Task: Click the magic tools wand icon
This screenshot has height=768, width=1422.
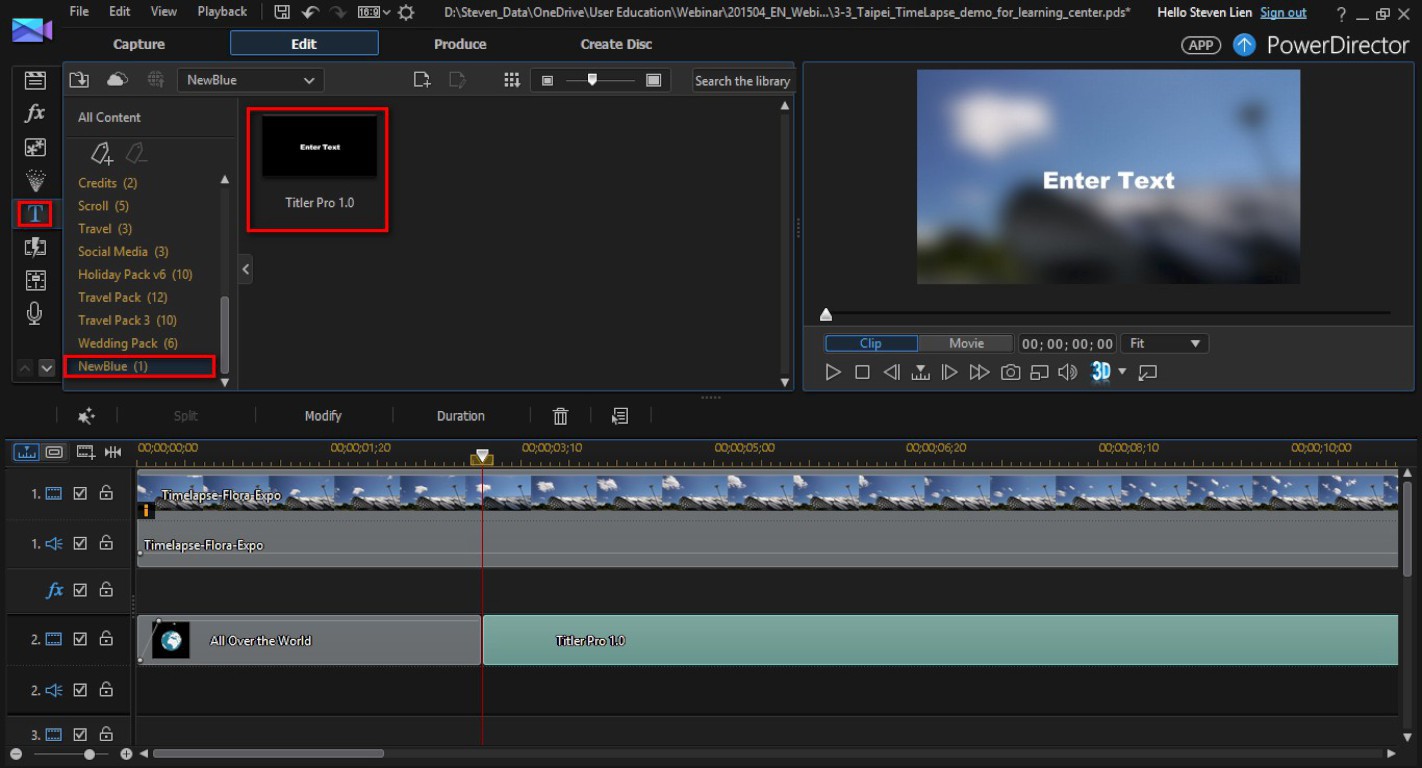Action: point(86,416)
